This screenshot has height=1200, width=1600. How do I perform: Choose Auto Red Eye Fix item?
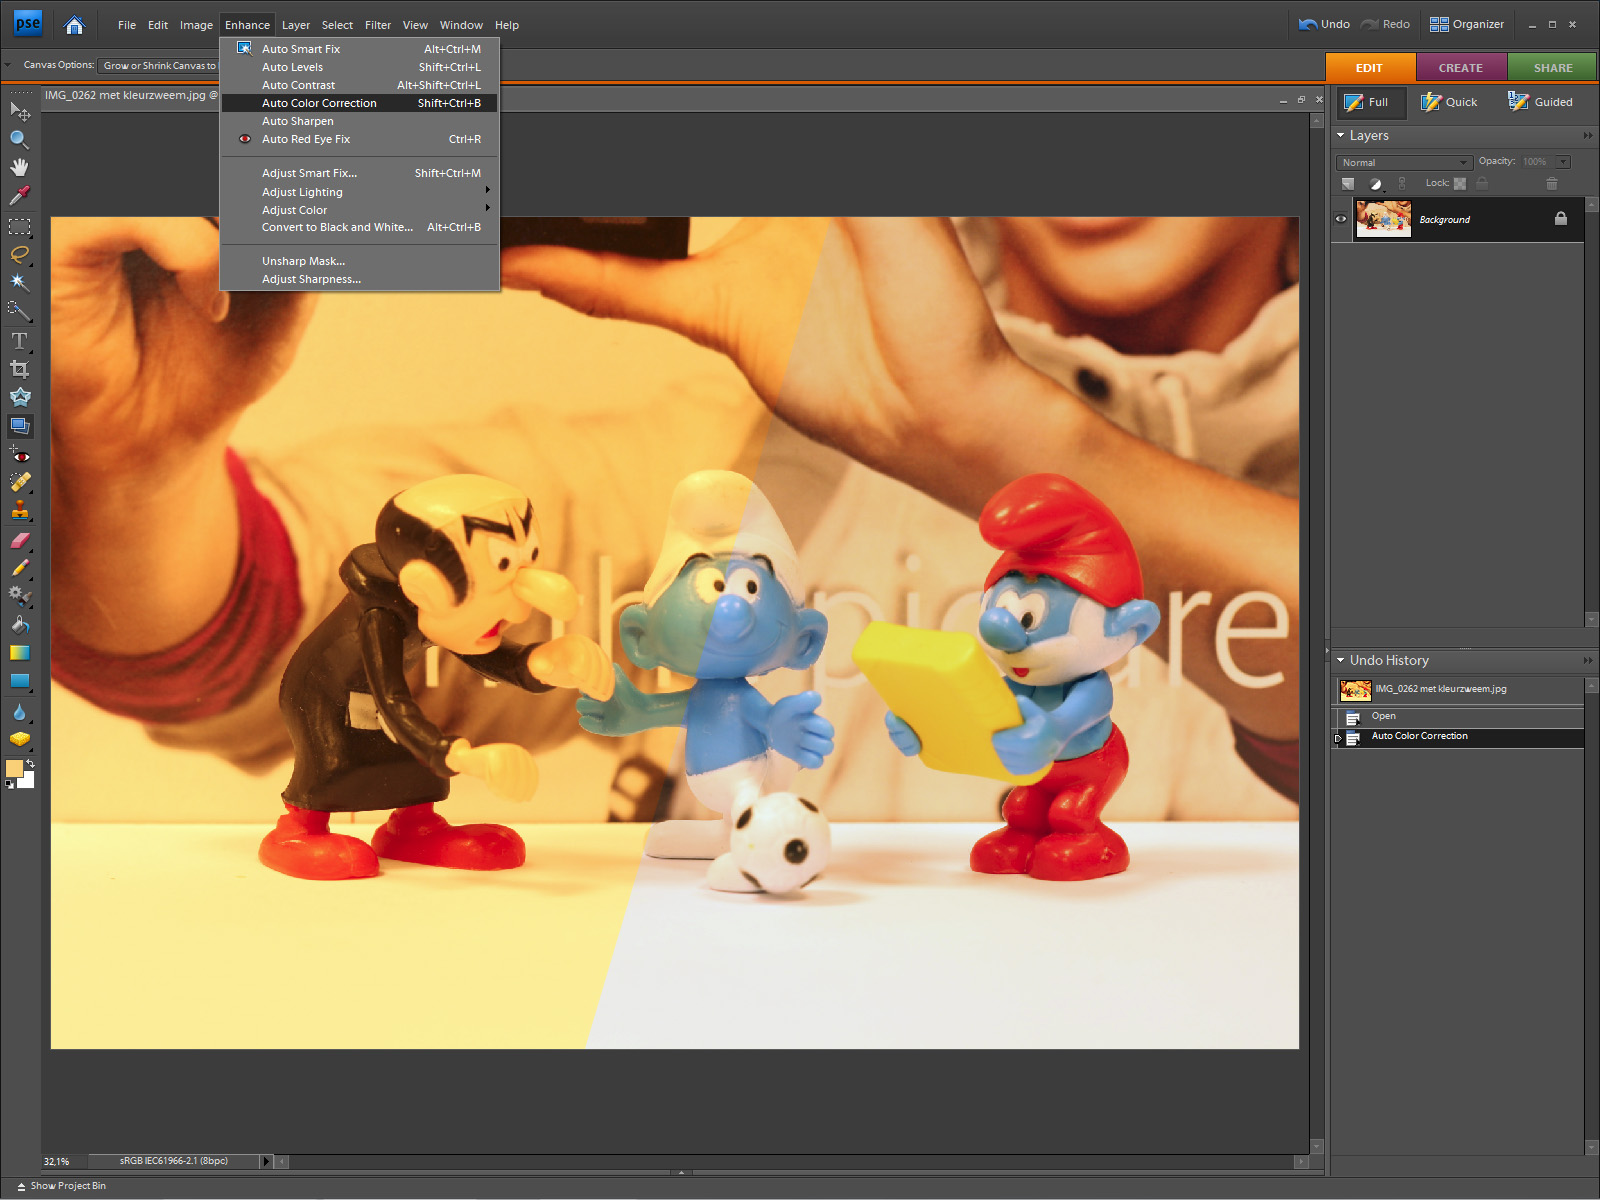click(x=360, y=139)
